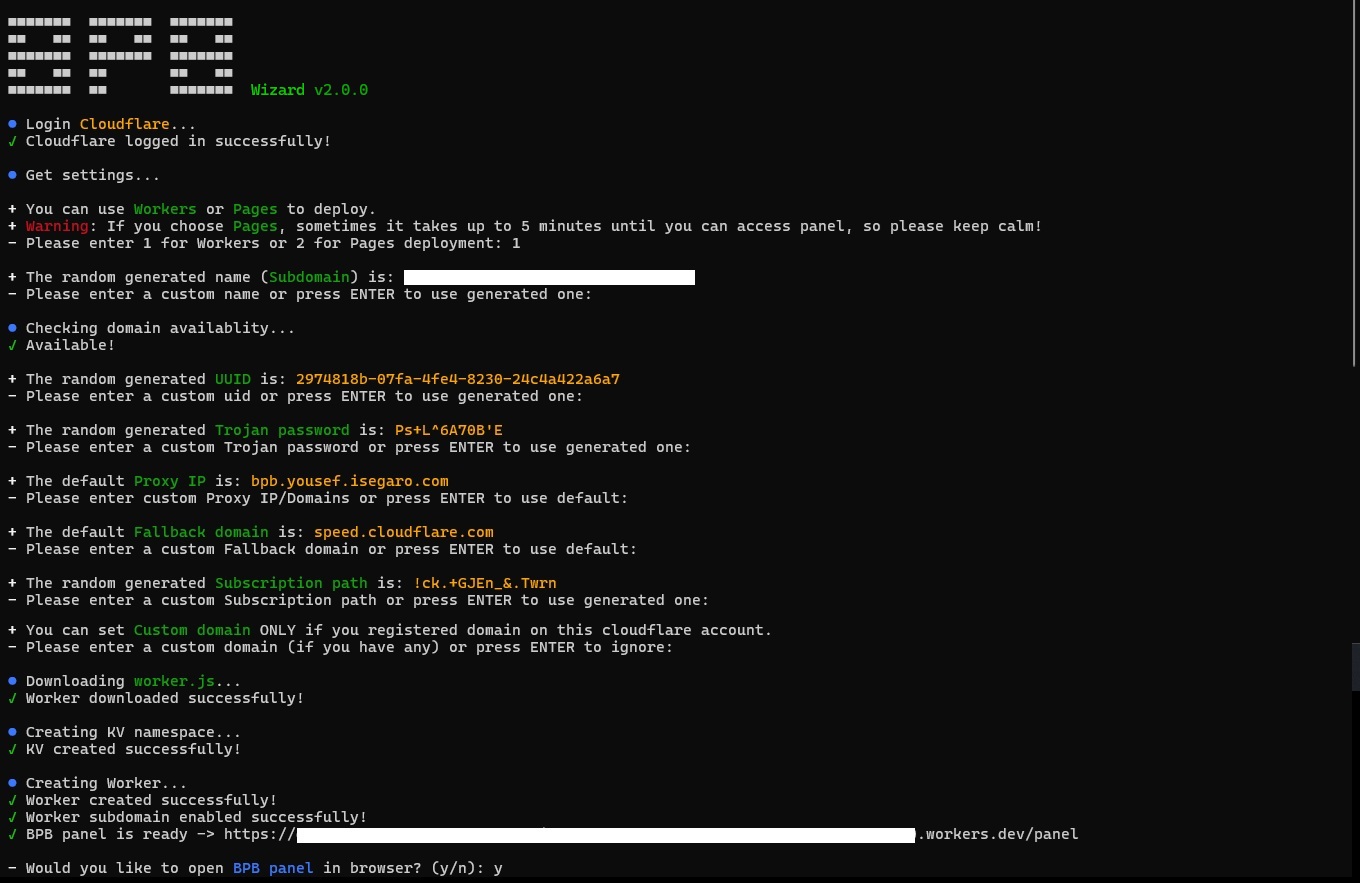Click the checkmark beside "Worker downloaded successfully"

tap(12, 697)
